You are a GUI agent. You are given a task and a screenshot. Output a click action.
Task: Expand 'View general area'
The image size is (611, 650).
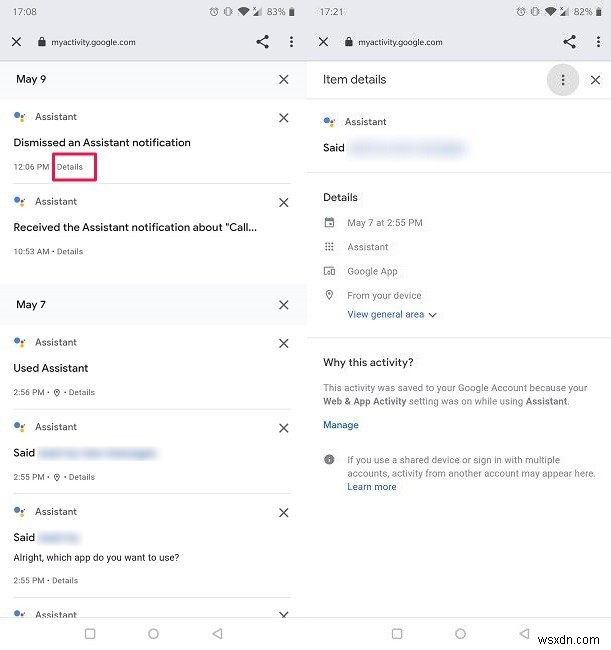click(x=392, y=315)
